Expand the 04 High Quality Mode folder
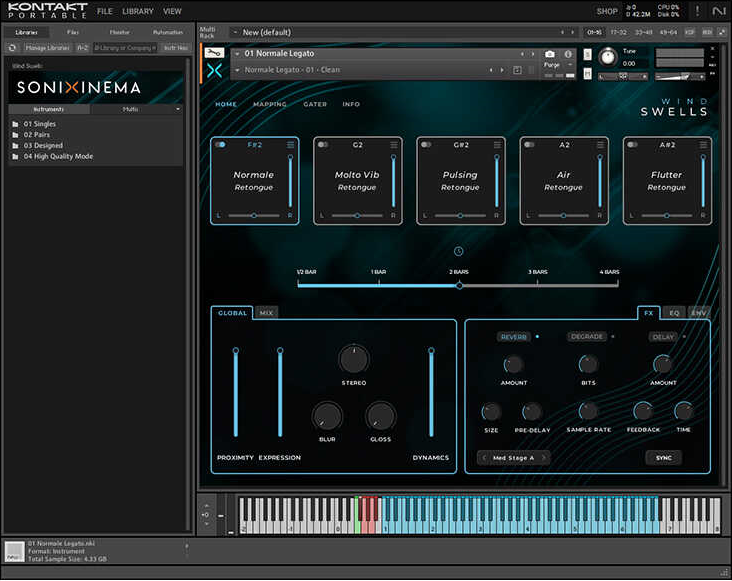This screenshot has height=581, width=732. tap(58, 156)
